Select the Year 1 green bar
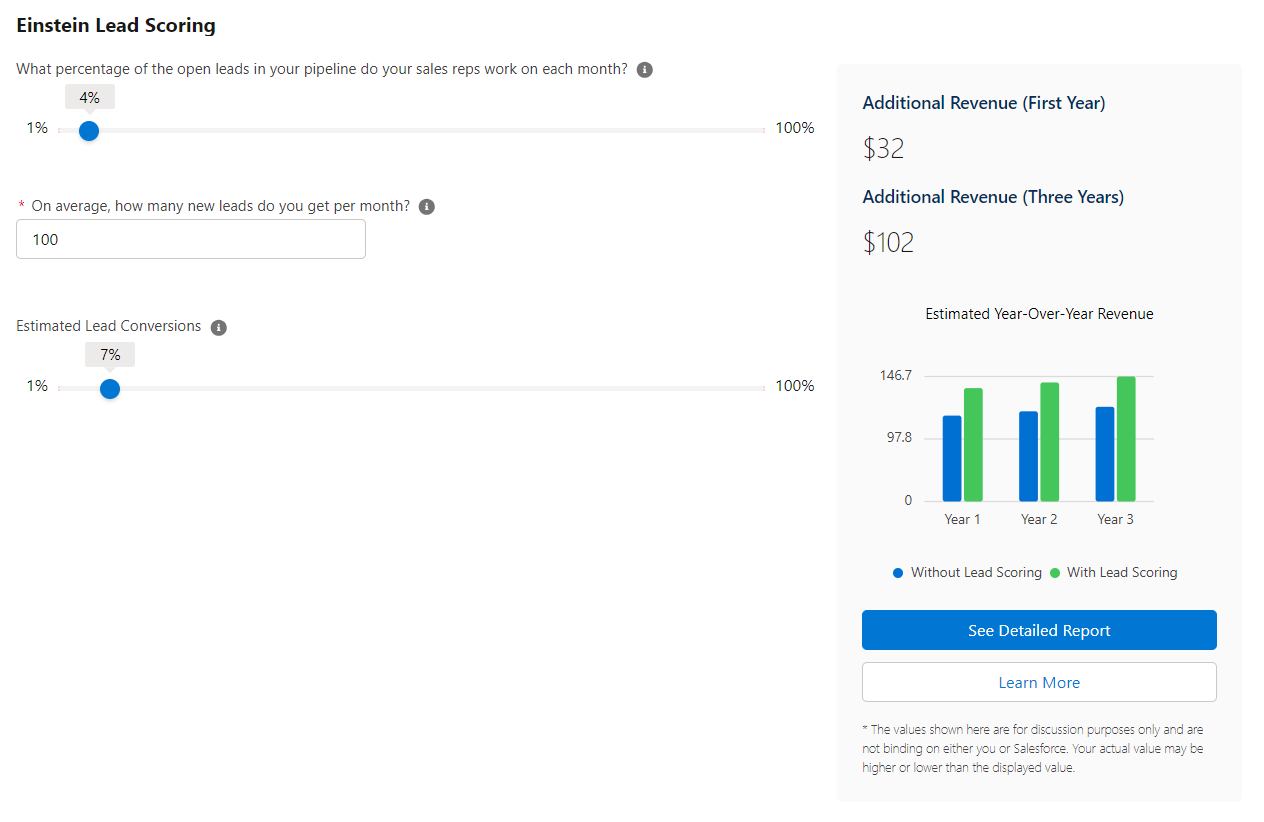 [x=973, y=445]
